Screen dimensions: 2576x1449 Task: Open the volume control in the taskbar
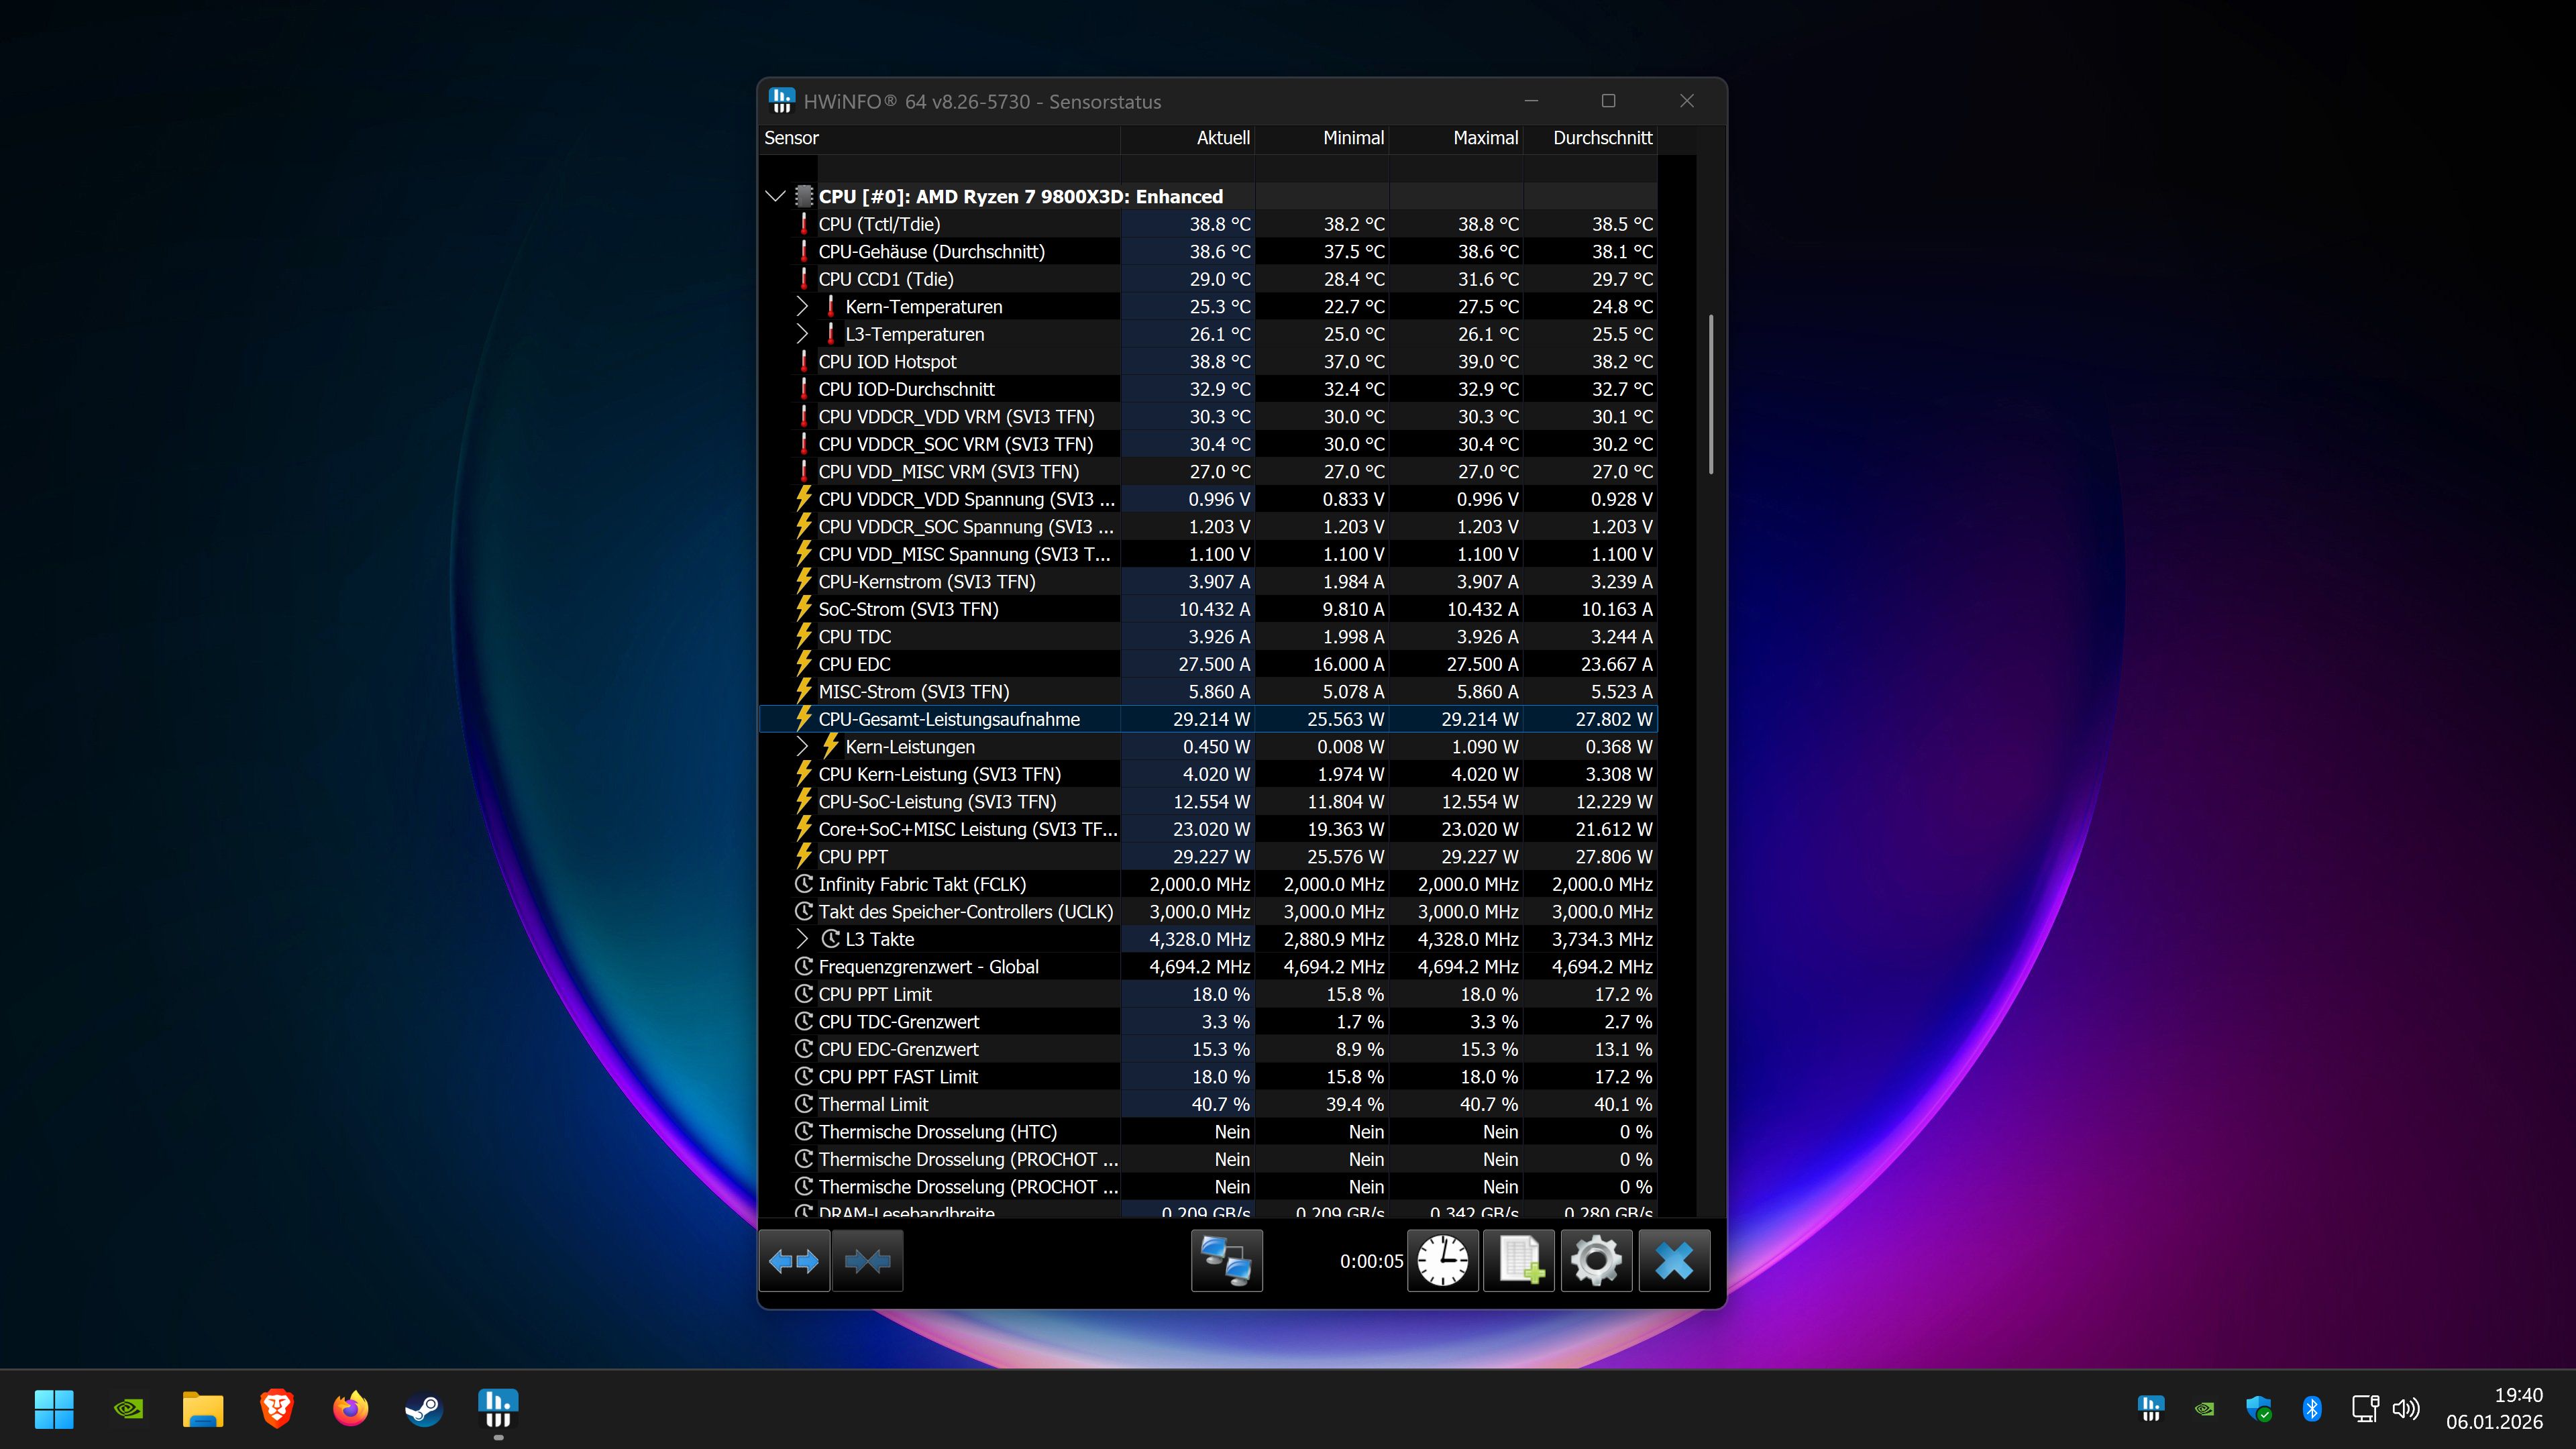[2407, 1408]
